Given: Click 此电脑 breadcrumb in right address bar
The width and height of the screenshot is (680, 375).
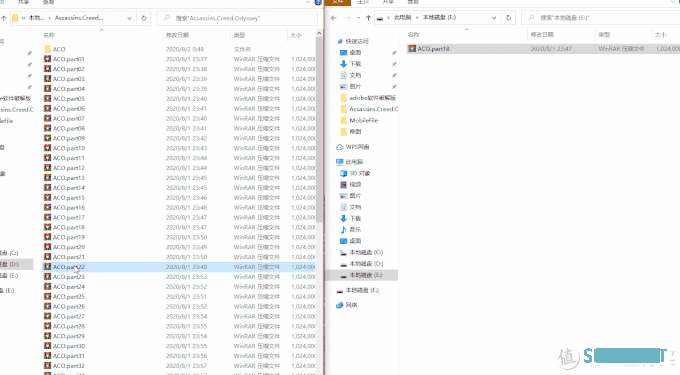Looking at the screenshot, I should [402, 18].
